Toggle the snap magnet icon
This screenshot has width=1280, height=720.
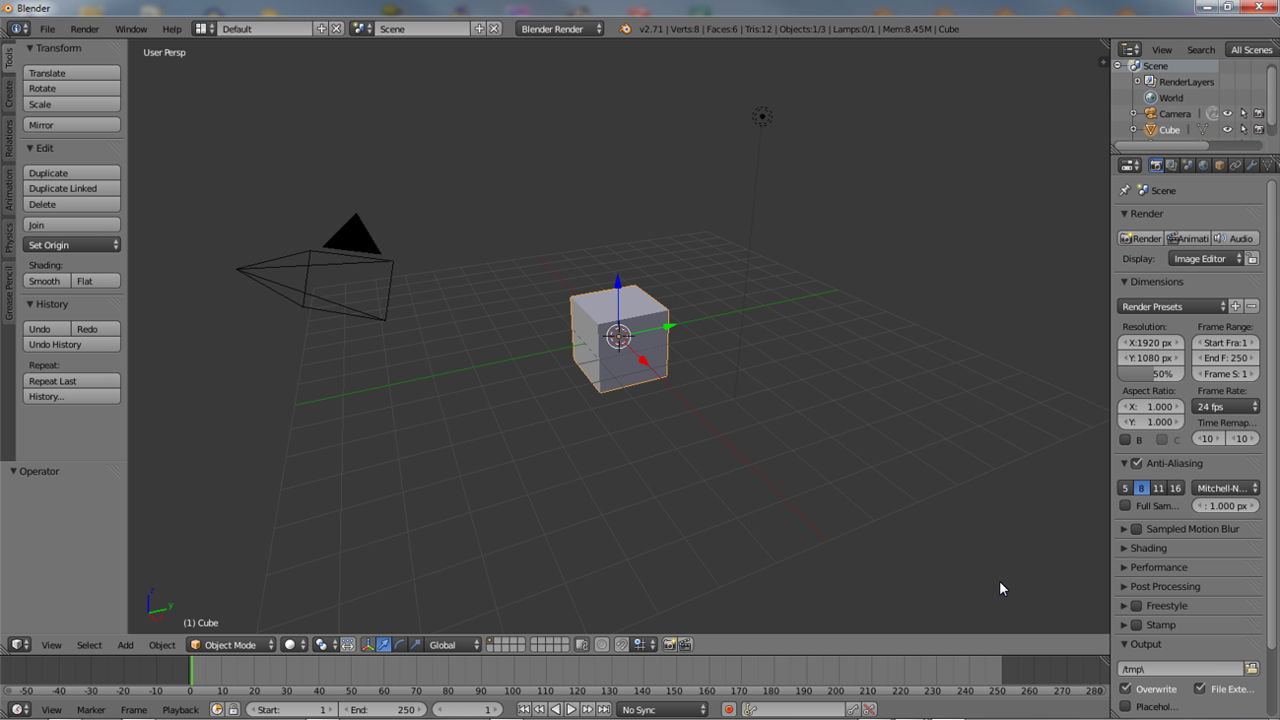(x=621, y=645)
